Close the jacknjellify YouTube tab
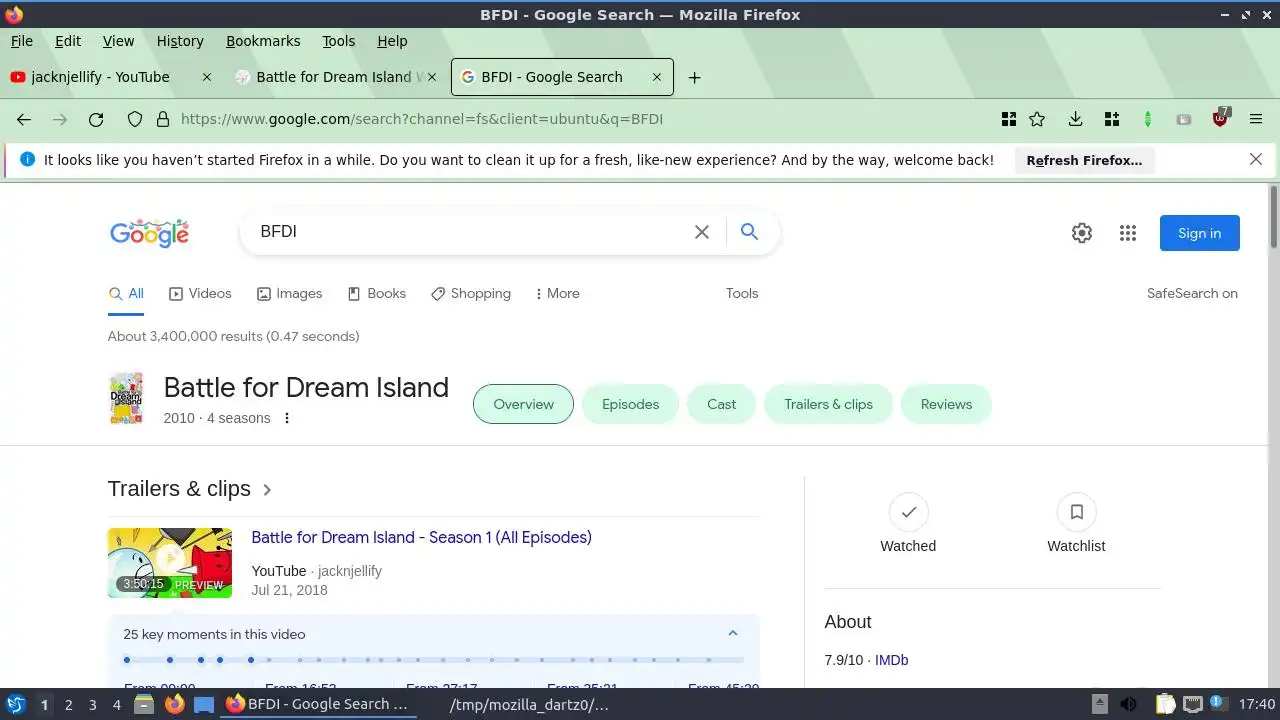Viewport: 1280px width, 720px height. (207, 77)
